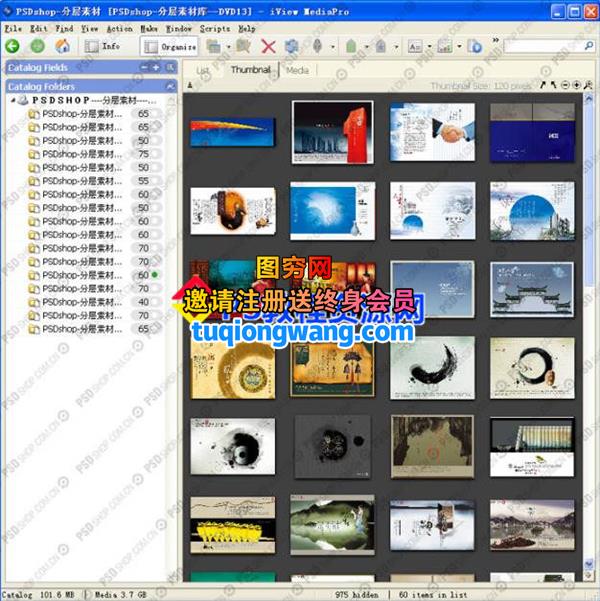Click the blue rotate/sync toolbar icon

coord(291,47)
